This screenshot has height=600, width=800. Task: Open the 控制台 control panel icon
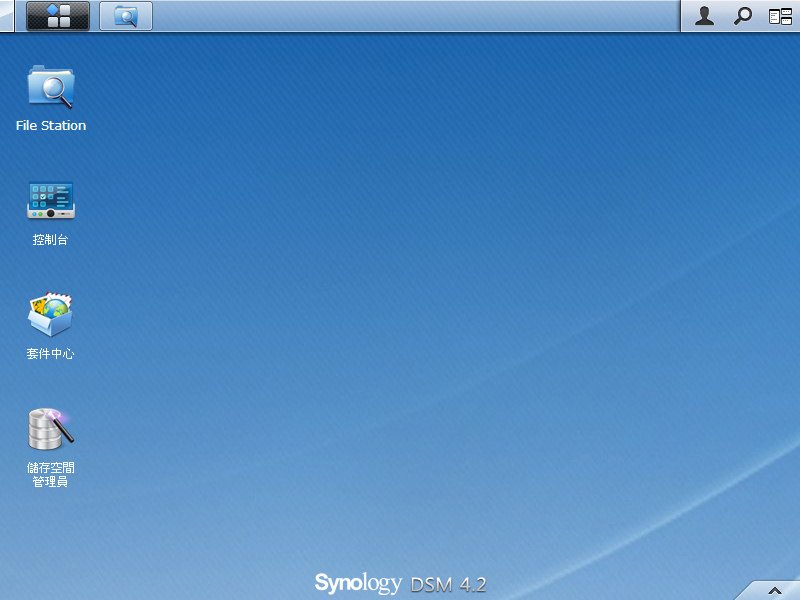(51, 201)
